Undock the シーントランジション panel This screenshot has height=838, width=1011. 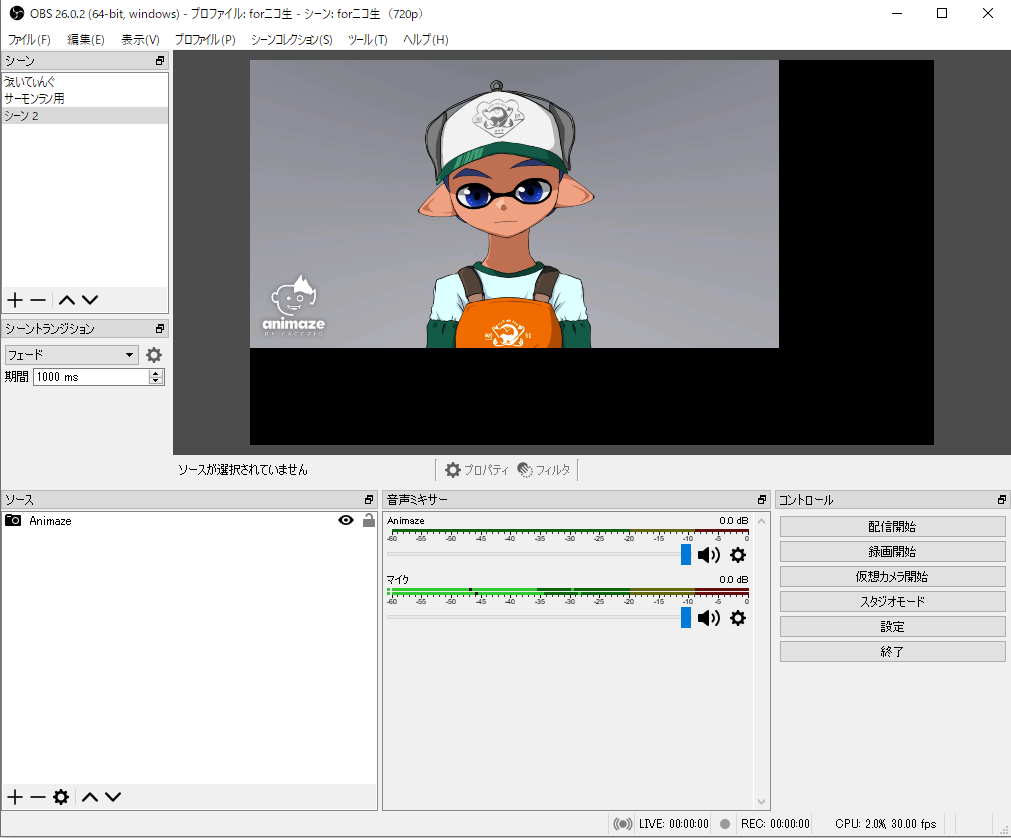160,329
